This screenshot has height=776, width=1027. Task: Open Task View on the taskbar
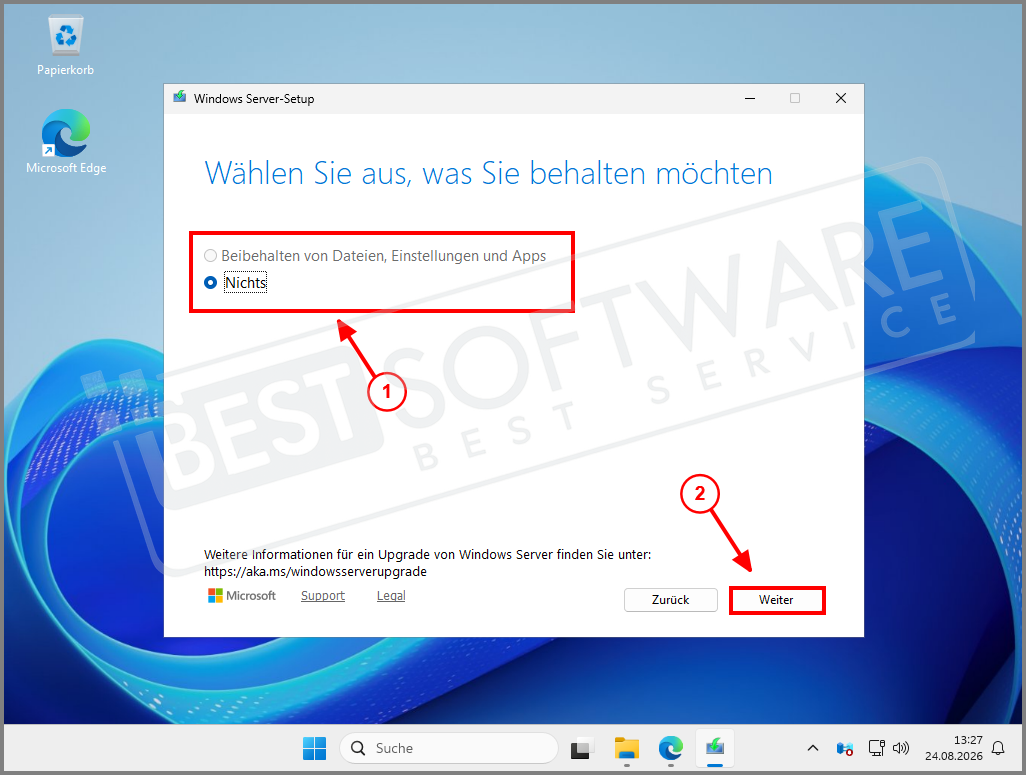(x=582, y=748)
